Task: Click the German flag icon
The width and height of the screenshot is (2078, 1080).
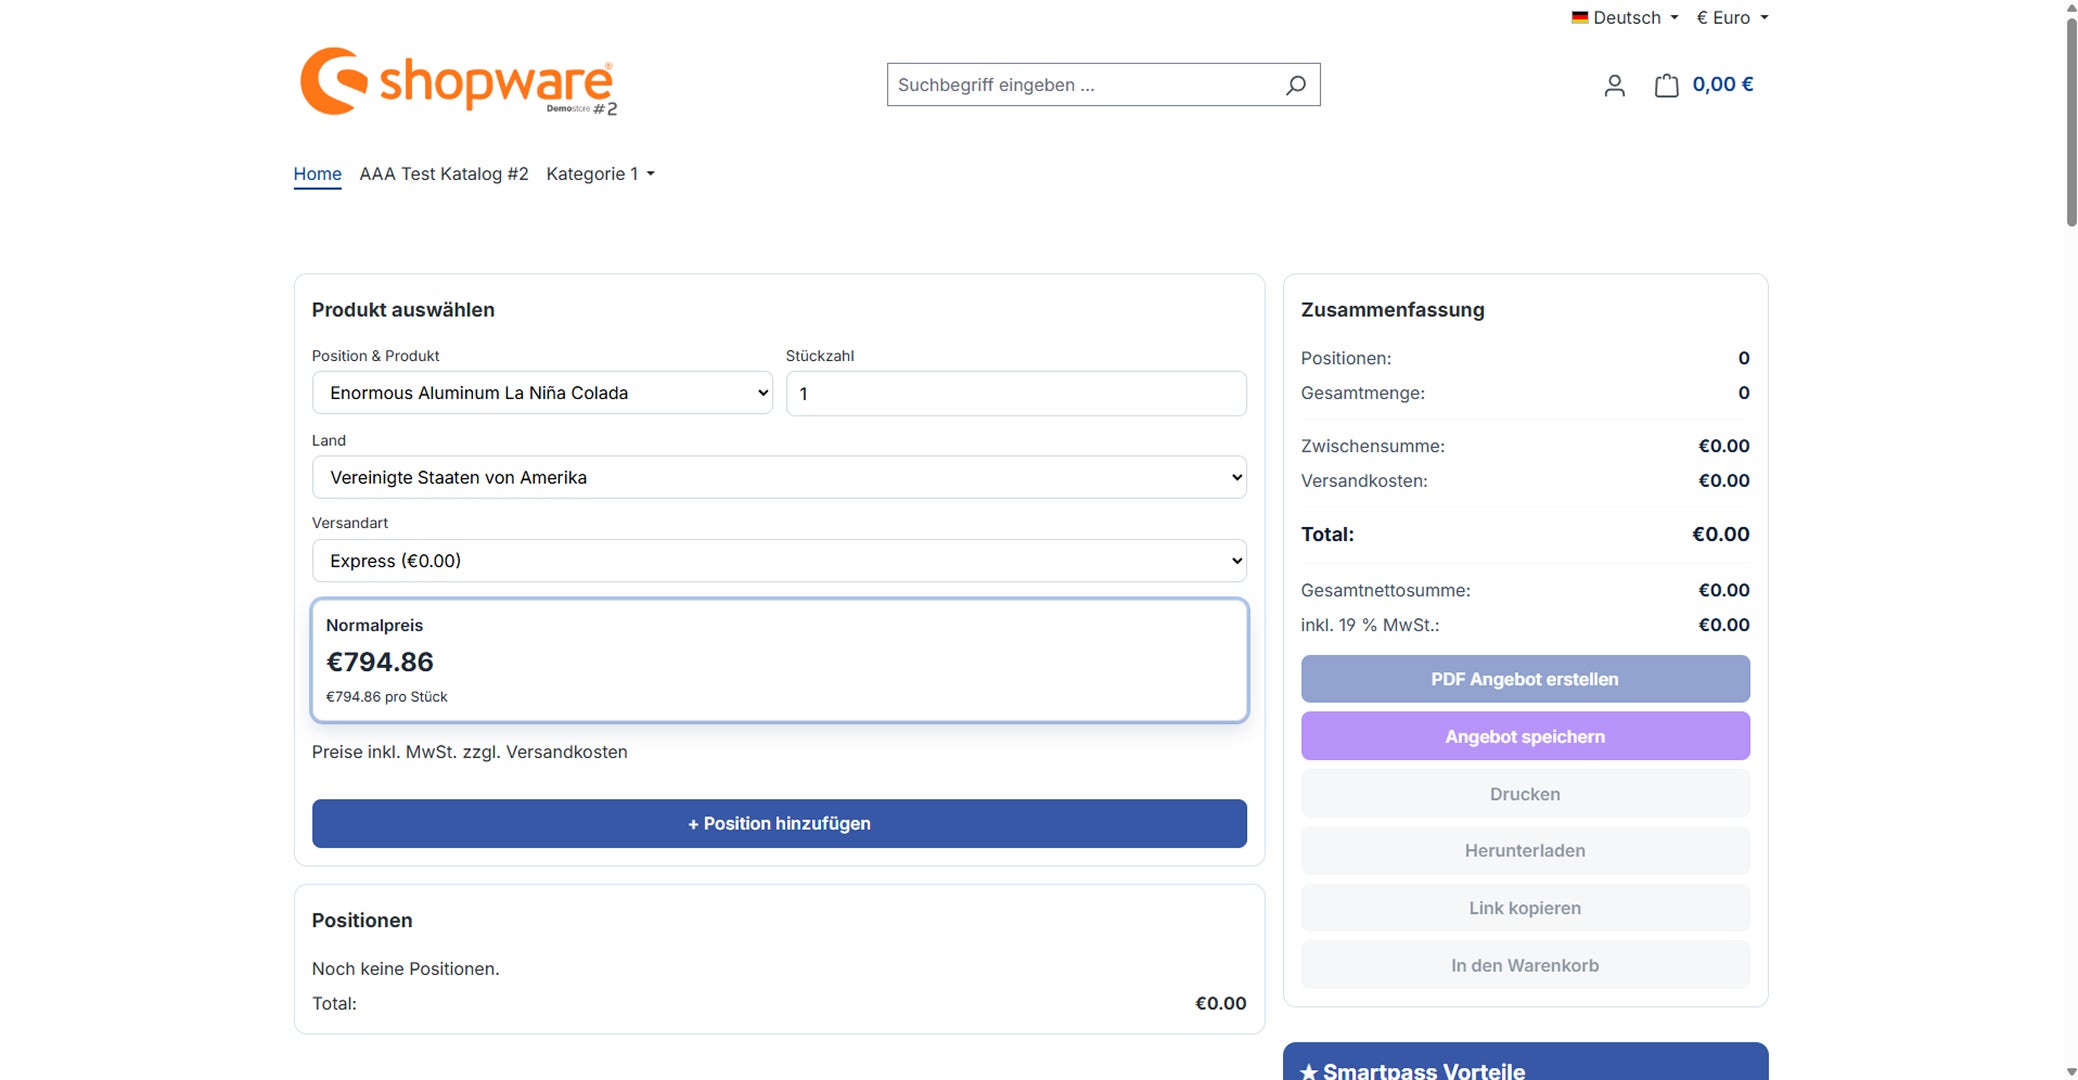Action: 1580,17
